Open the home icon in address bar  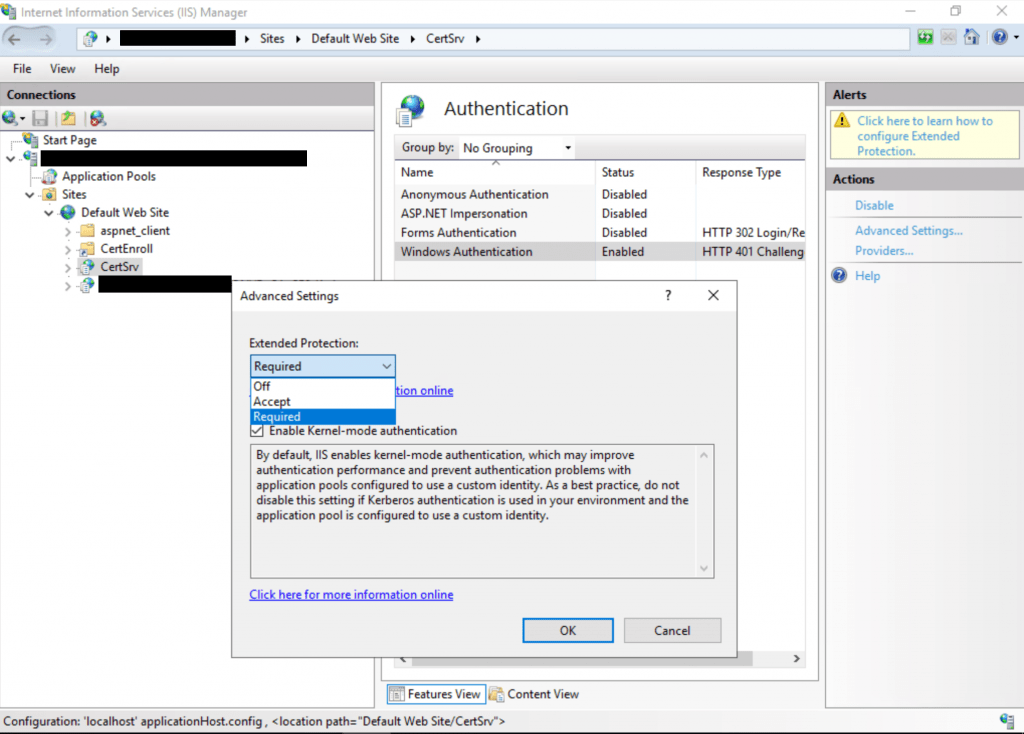pos(972,37)
